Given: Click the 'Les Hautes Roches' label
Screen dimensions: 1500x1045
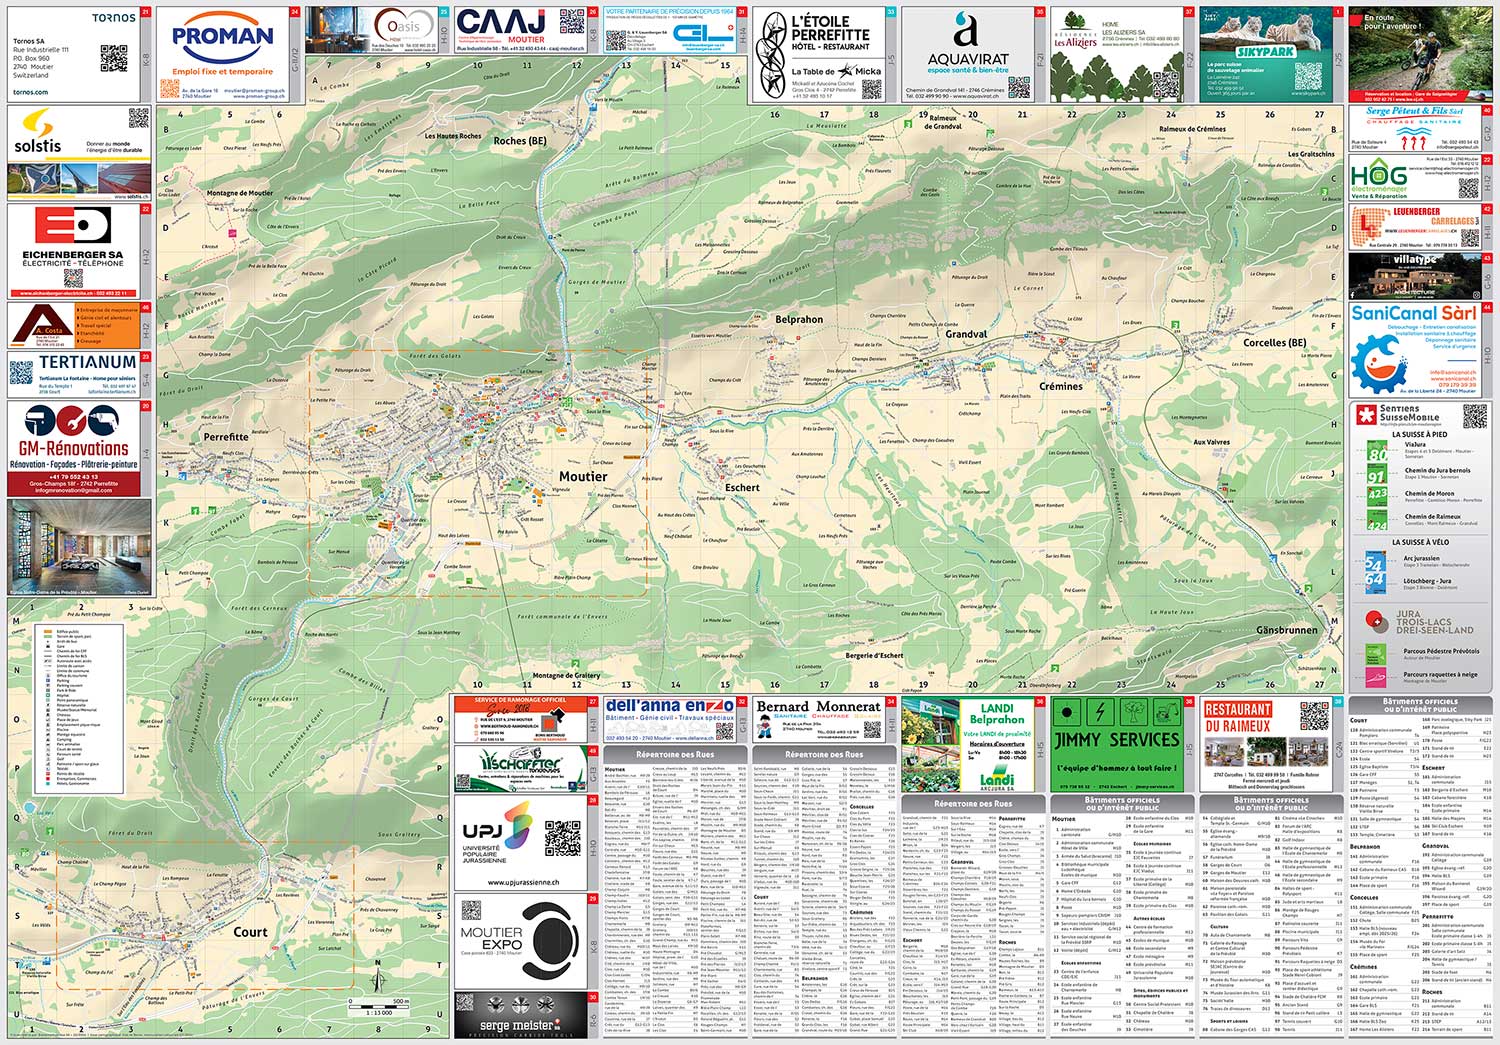Looking at the screenshot, I should pos(453,136).
